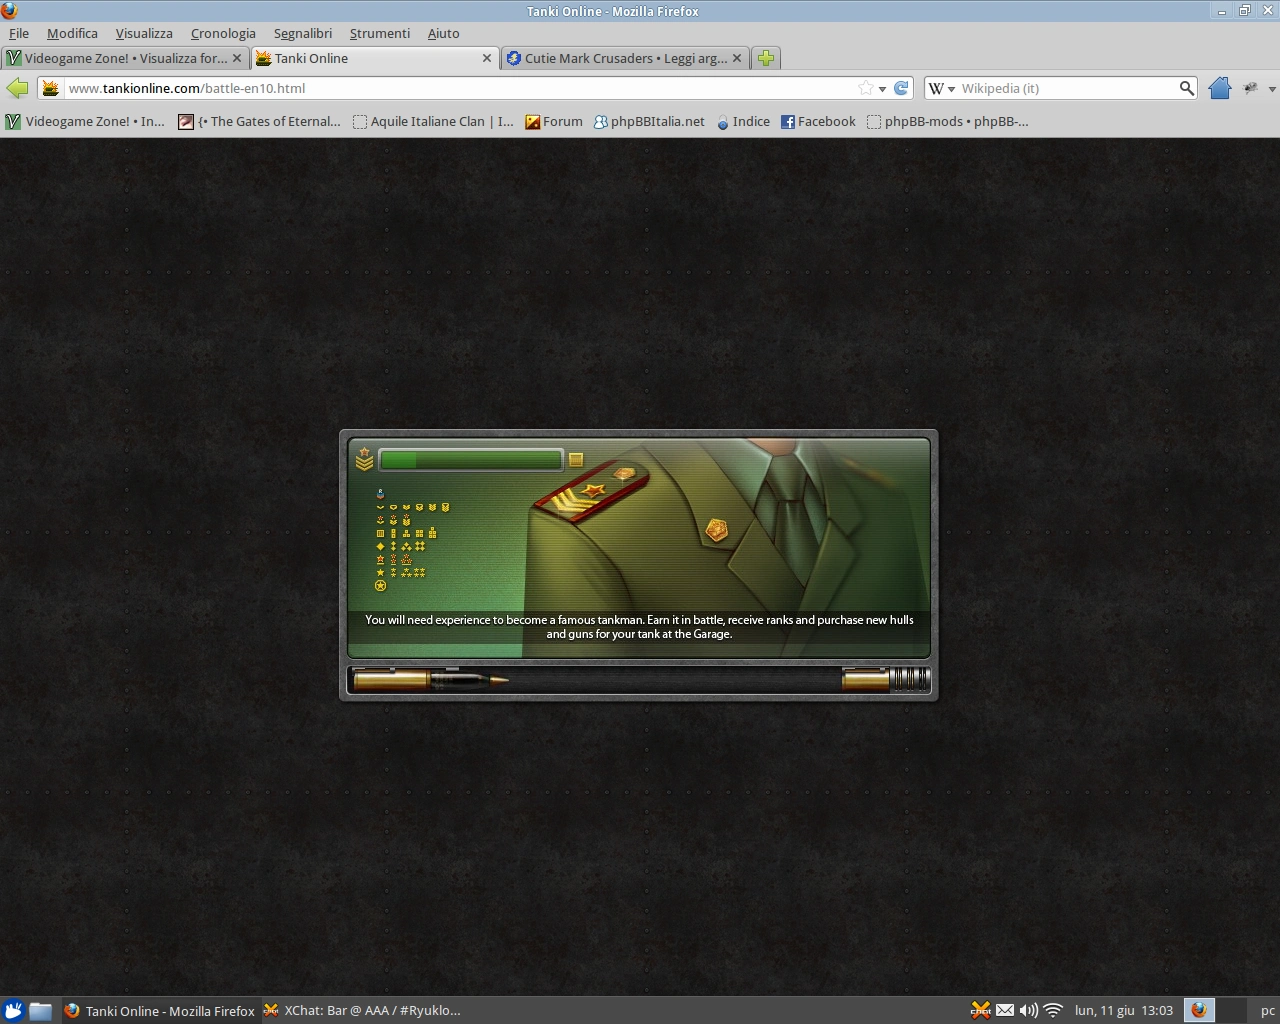Open the Strumenti menu

380,33
